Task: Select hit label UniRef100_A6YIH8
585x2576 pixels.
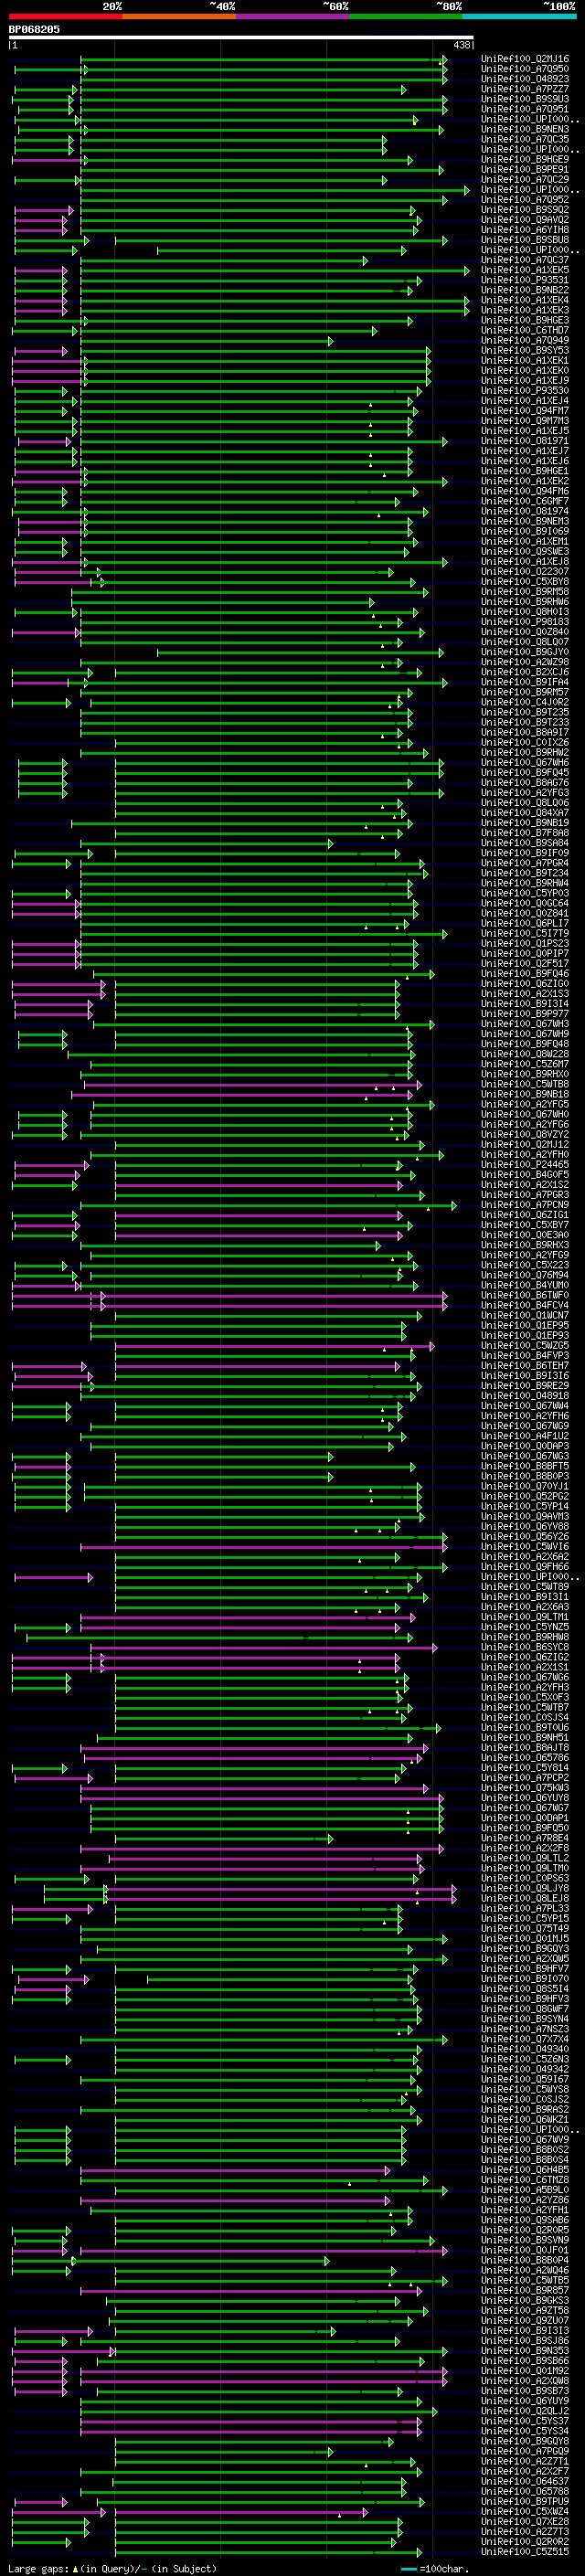Action: coord(525,230)
